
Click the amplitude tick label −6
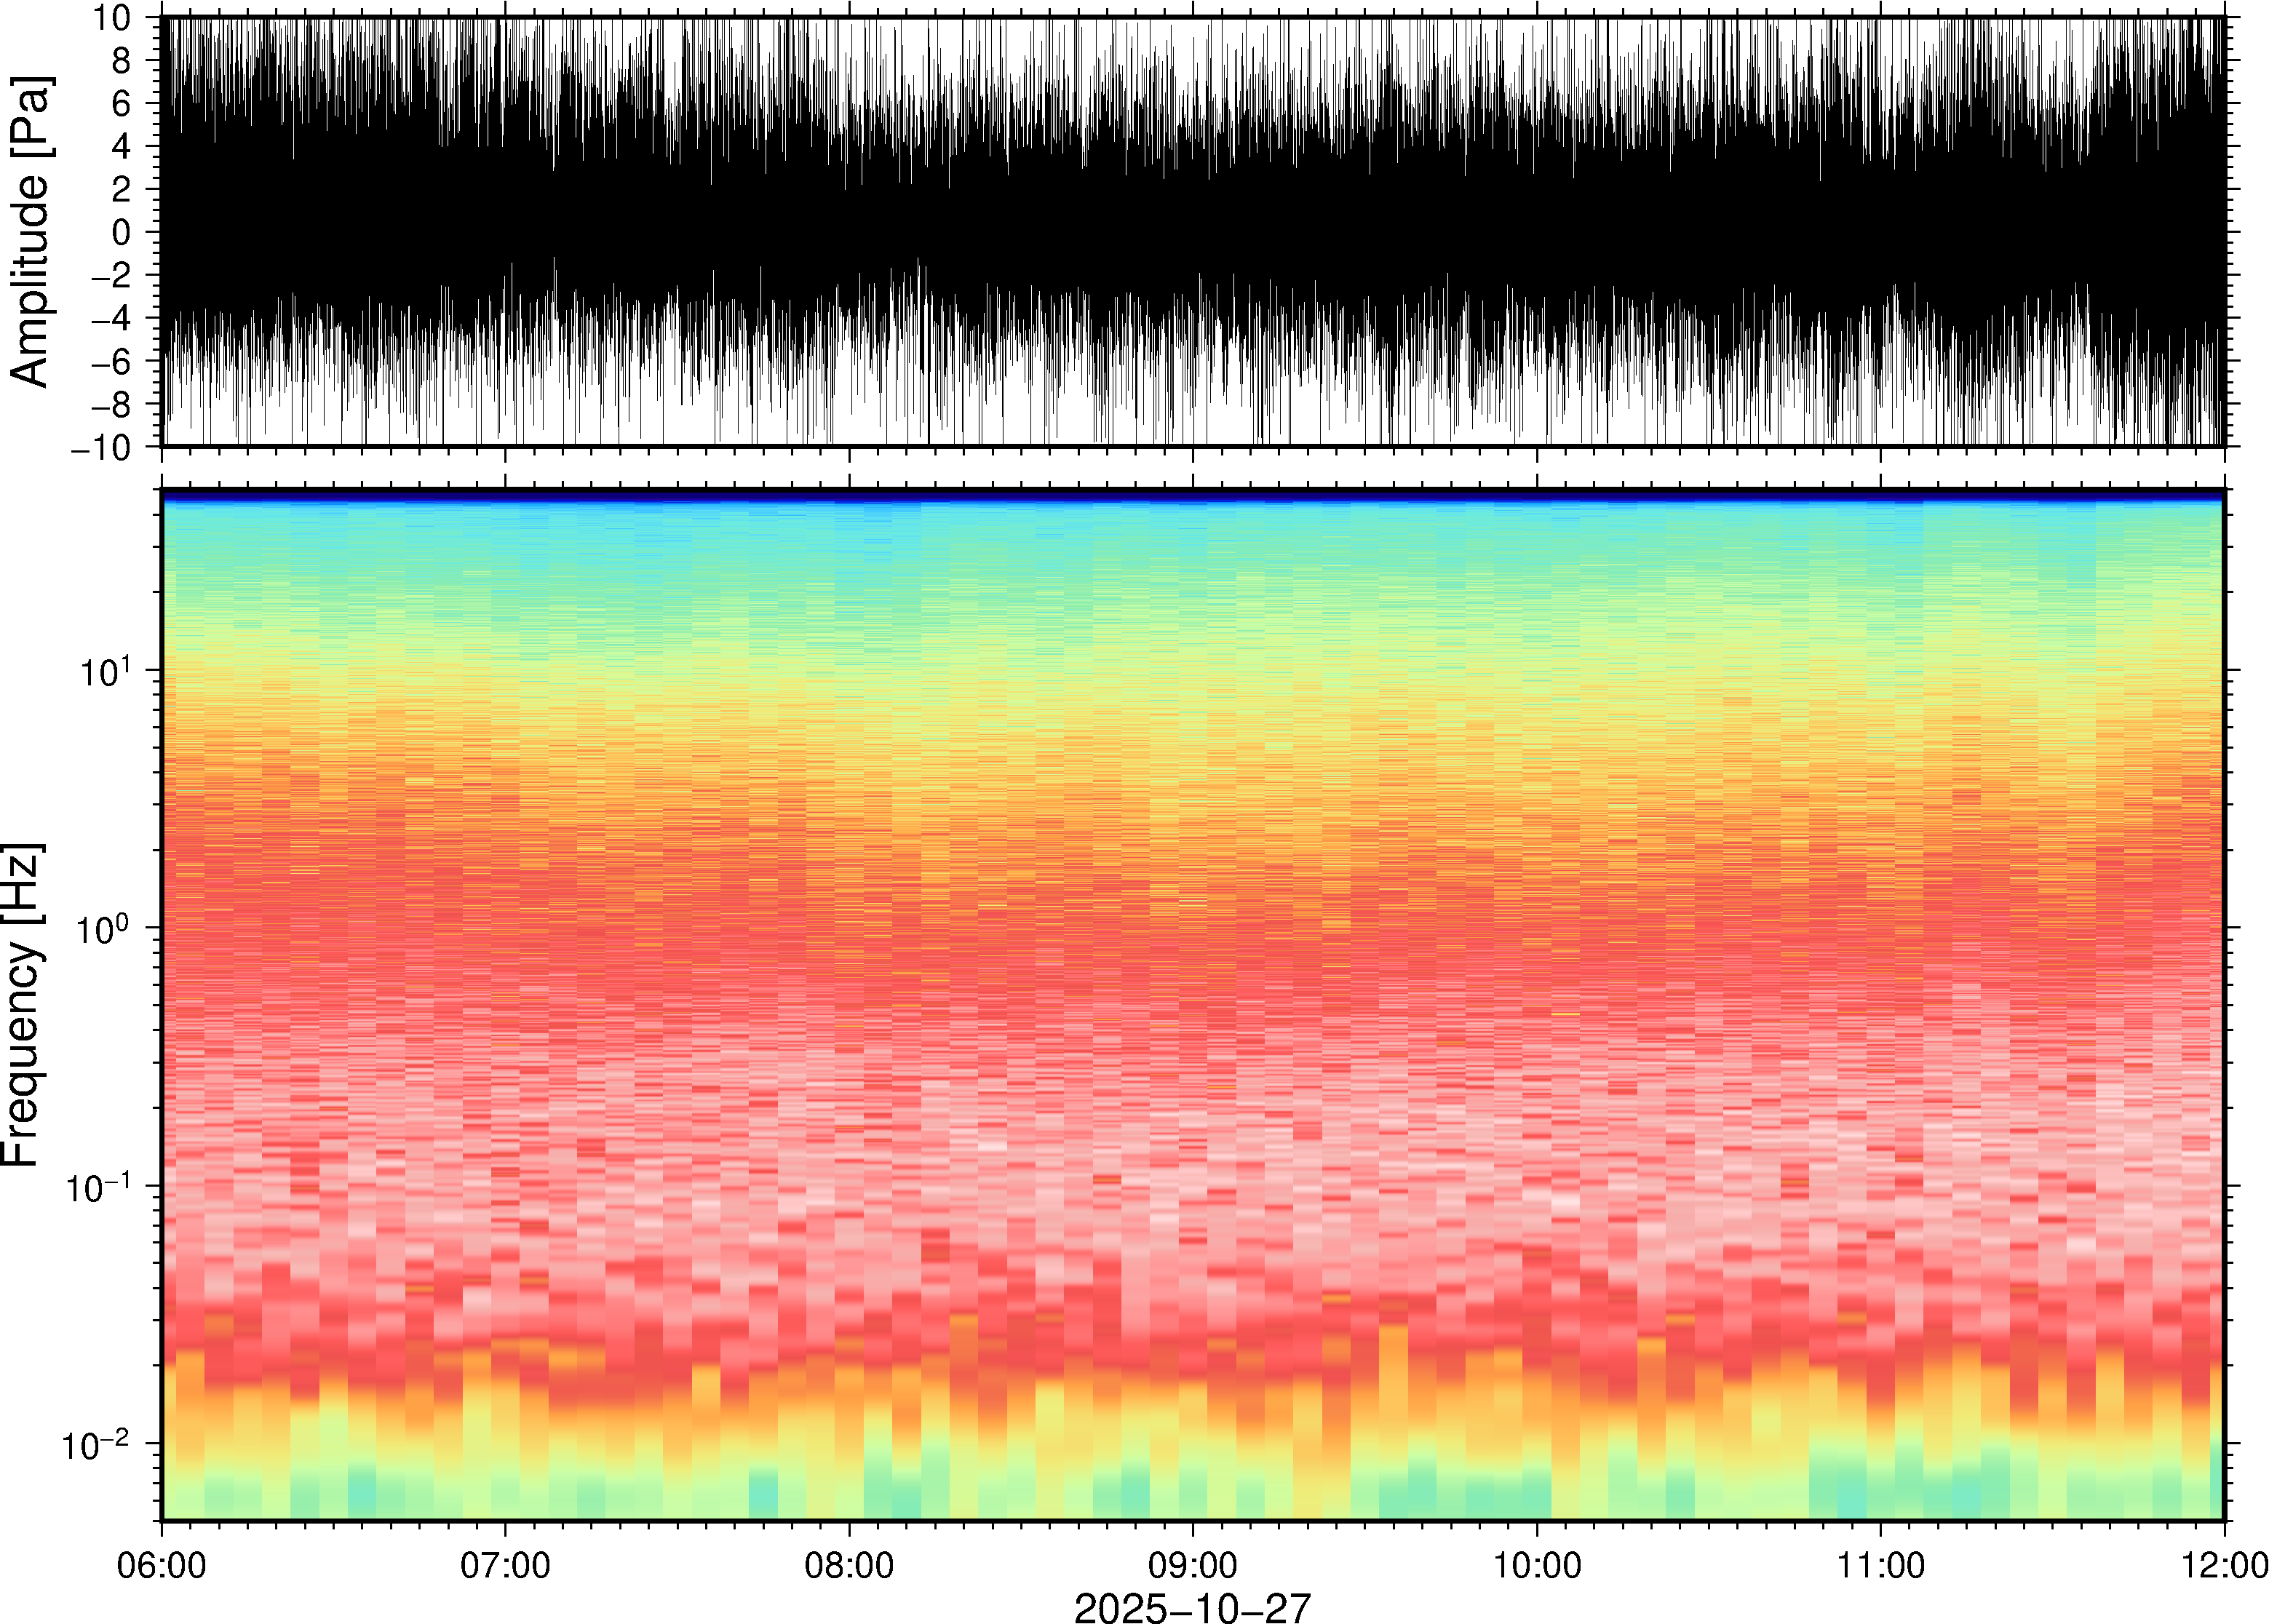coord(111,361)
